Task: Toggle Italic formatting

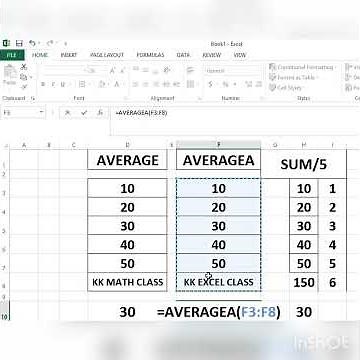Action: (x=53, y=85)
